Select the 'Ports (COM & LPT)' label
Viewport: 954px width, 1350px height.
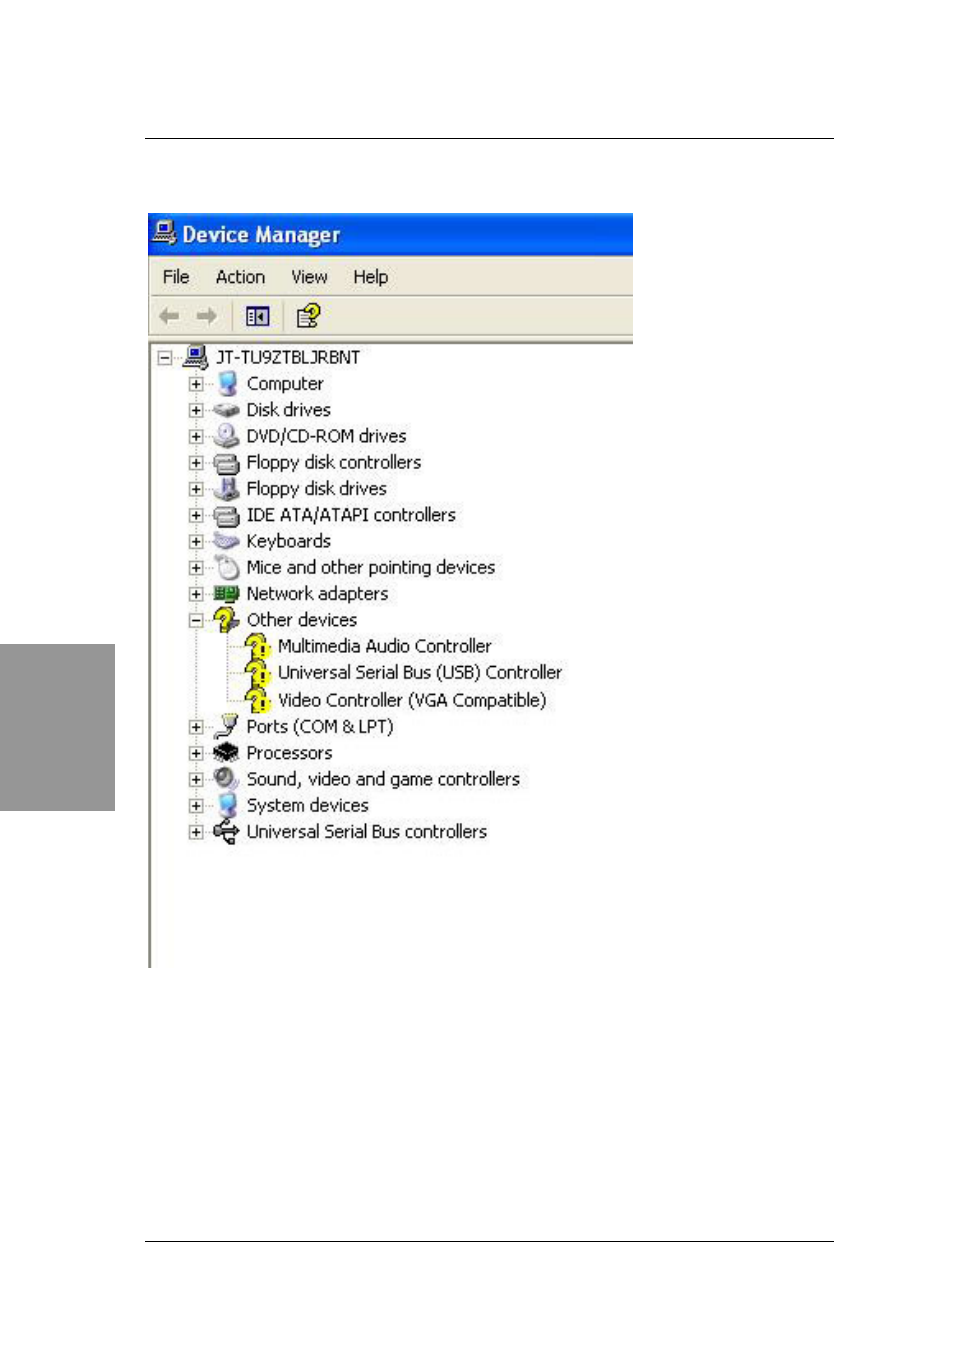320,727
